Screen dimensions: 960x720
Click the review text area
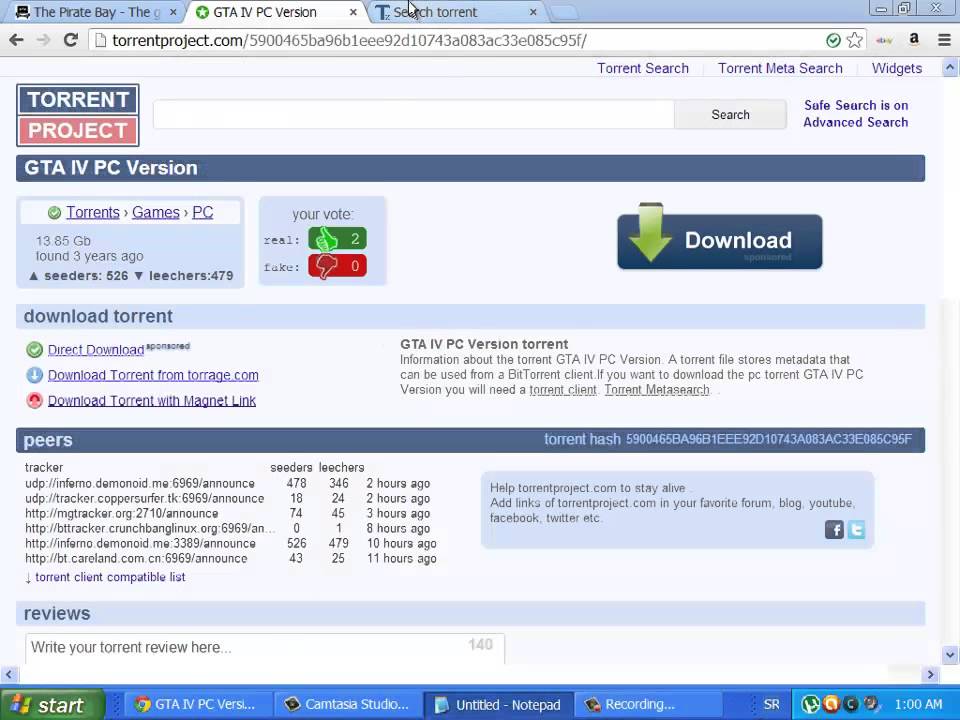[264, 648]
